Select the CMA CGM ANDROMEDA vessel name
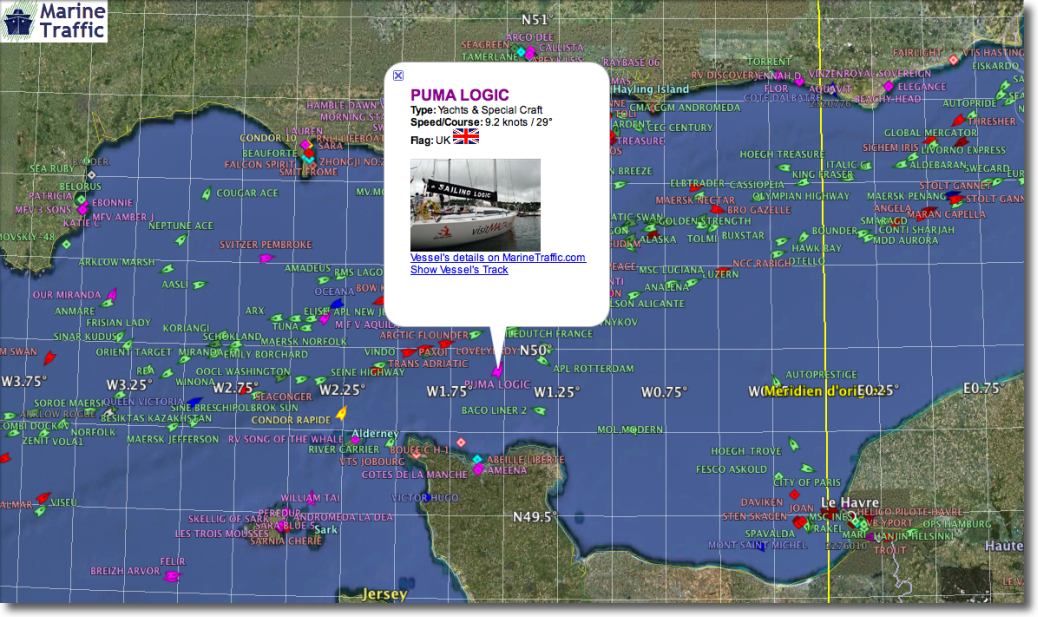Screen dimensions: 1038x617 point(684,107)
